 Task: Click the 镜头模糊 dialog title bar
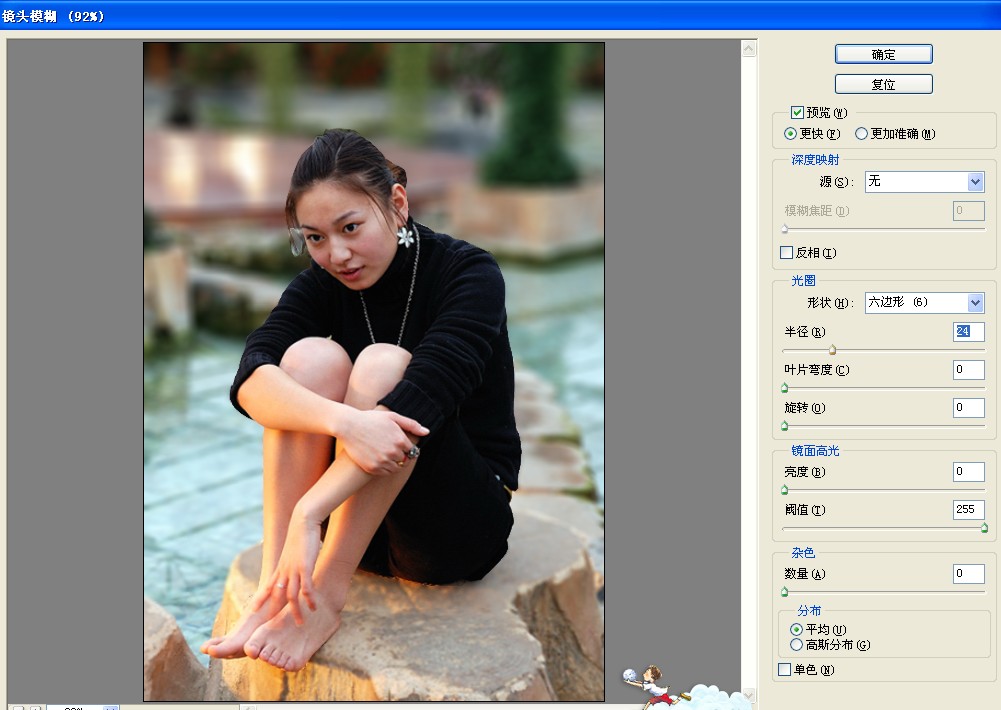tap(500, 15)
